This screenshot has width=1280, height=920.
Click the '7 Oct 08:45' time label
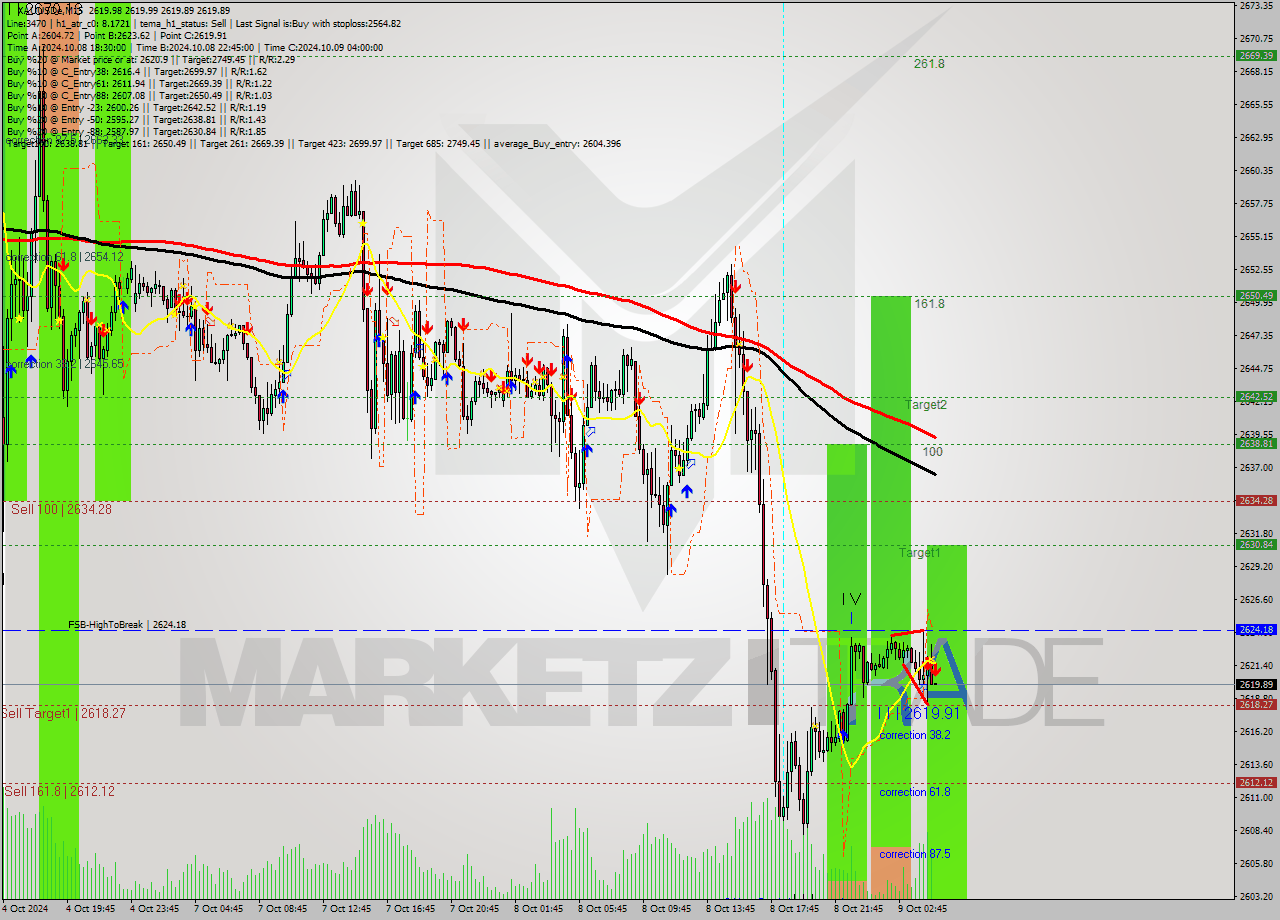coord(282,909)
